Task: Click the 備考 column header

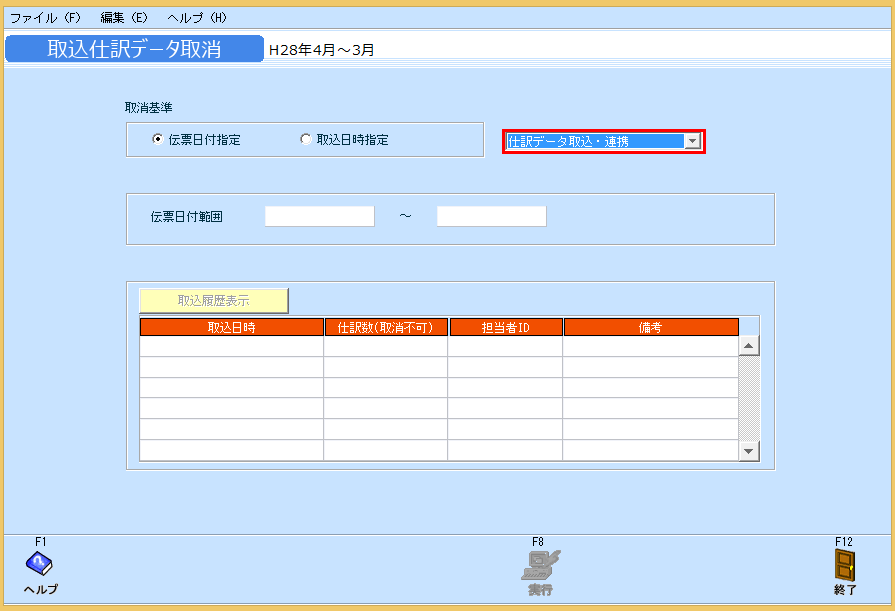Action: pyautogui.click(x=651, y=326)
